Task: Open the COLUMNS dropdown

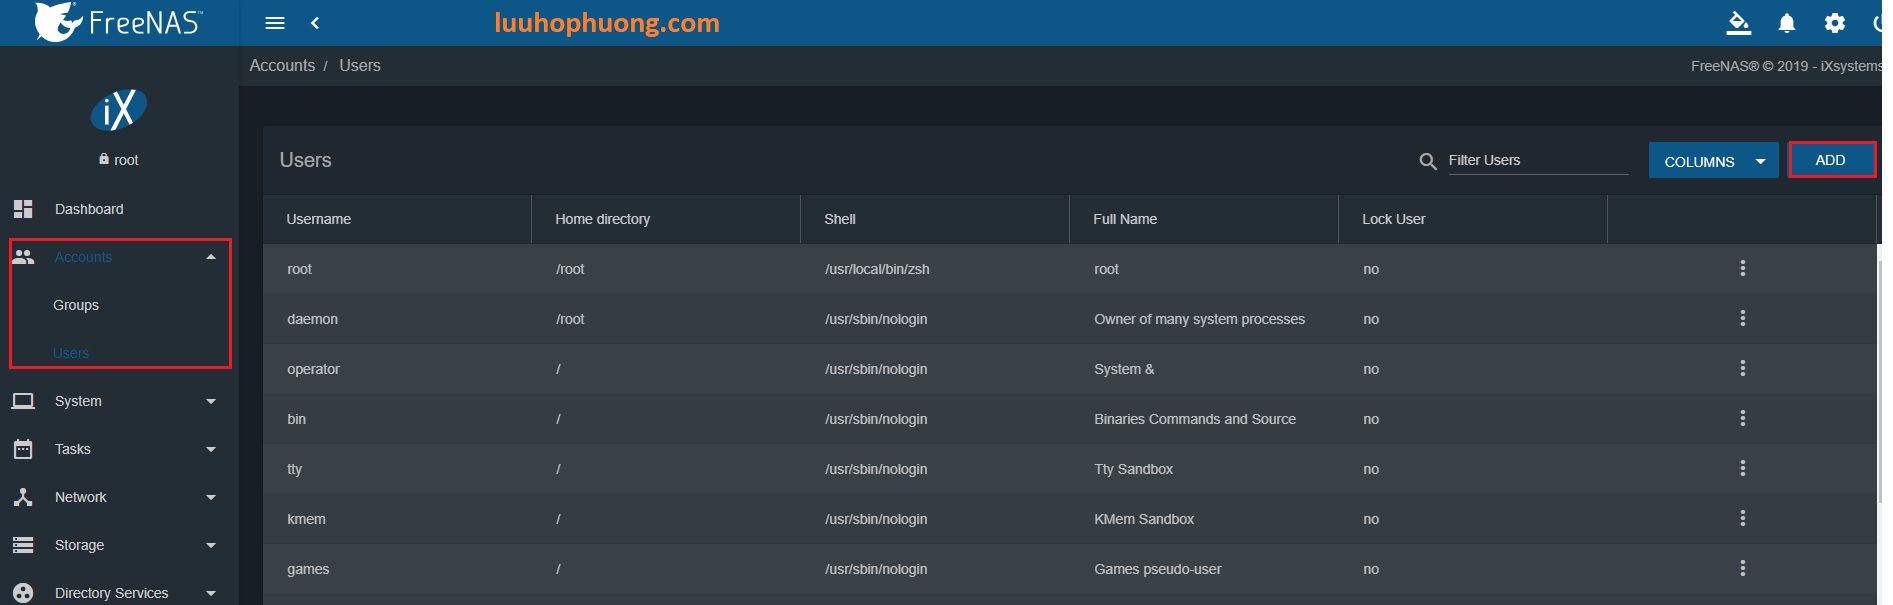Action: (x=1713, y=161)
